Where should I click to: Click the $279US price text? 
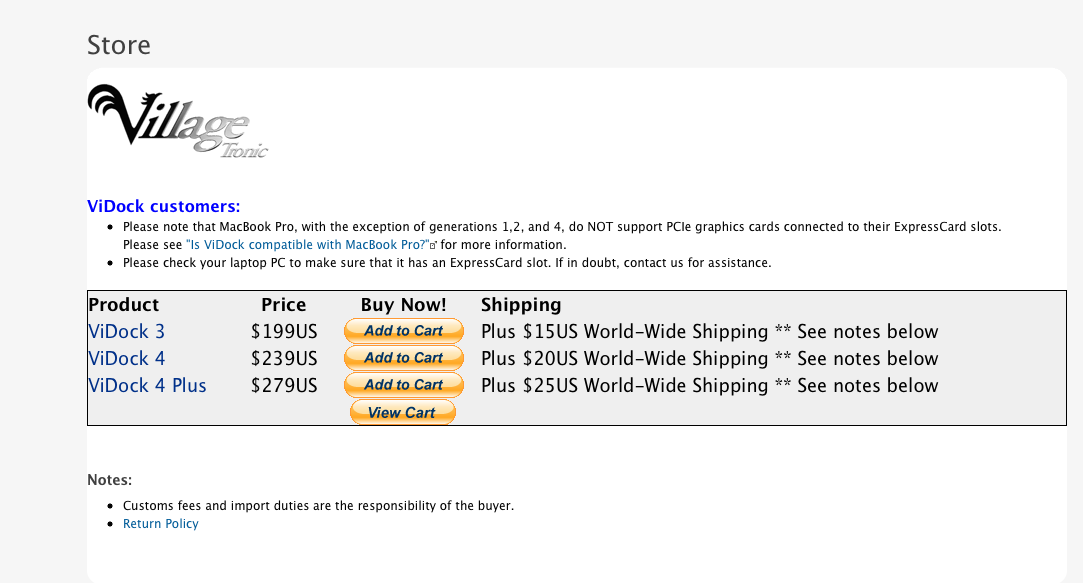pyautogui.click(x=284, y=385)
